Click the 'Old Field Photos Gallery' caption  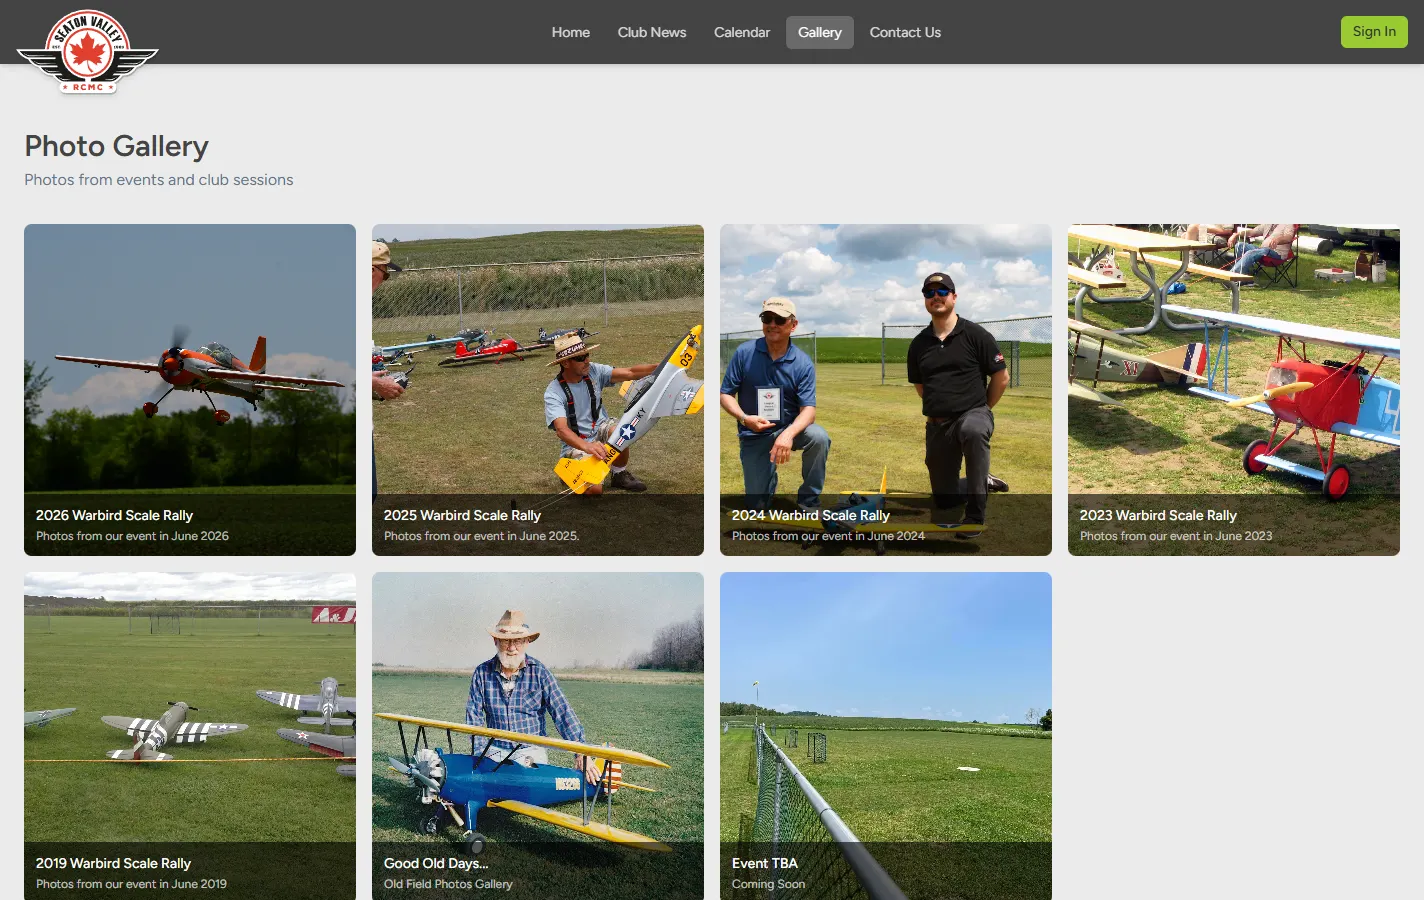click(x=448, y=884)
